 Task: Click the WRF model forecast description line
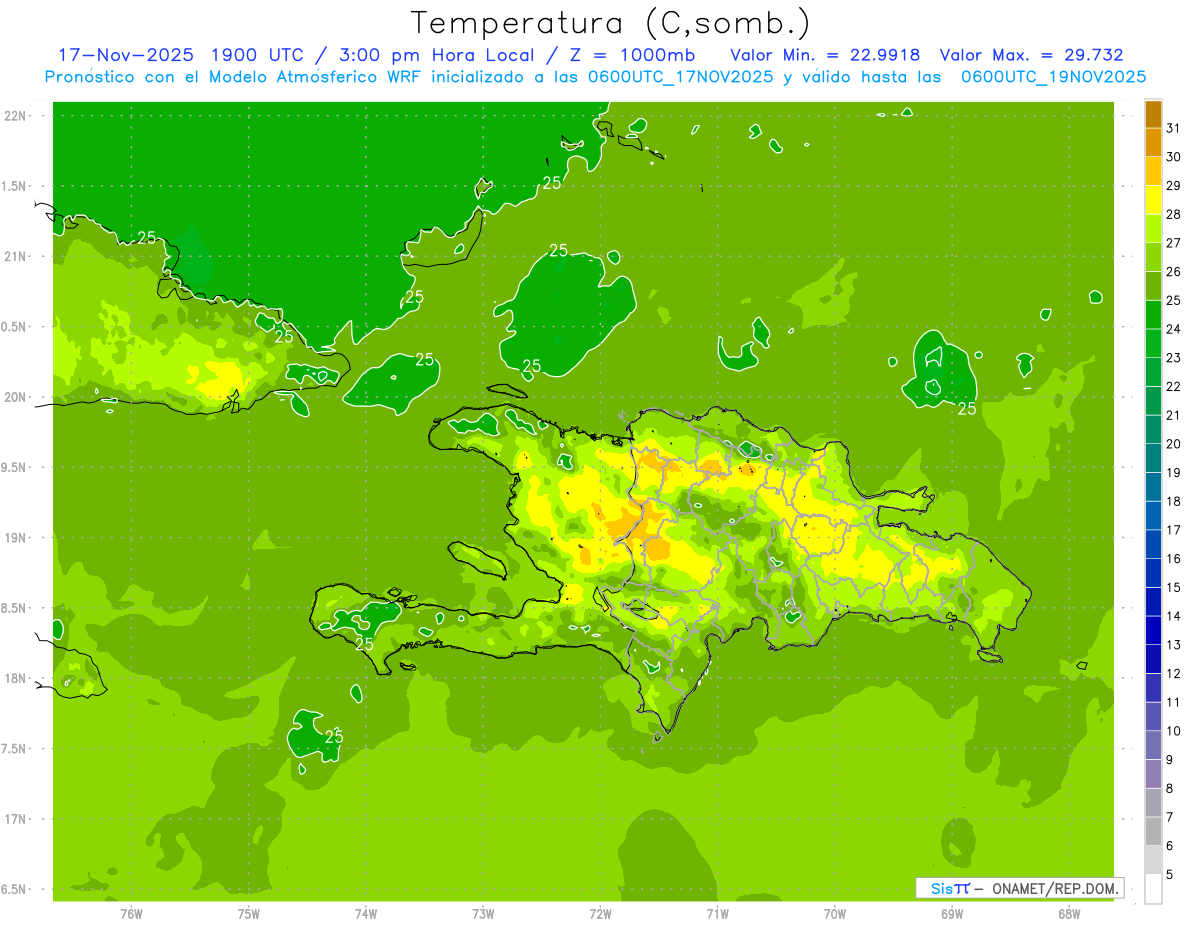tap(595, 76)
